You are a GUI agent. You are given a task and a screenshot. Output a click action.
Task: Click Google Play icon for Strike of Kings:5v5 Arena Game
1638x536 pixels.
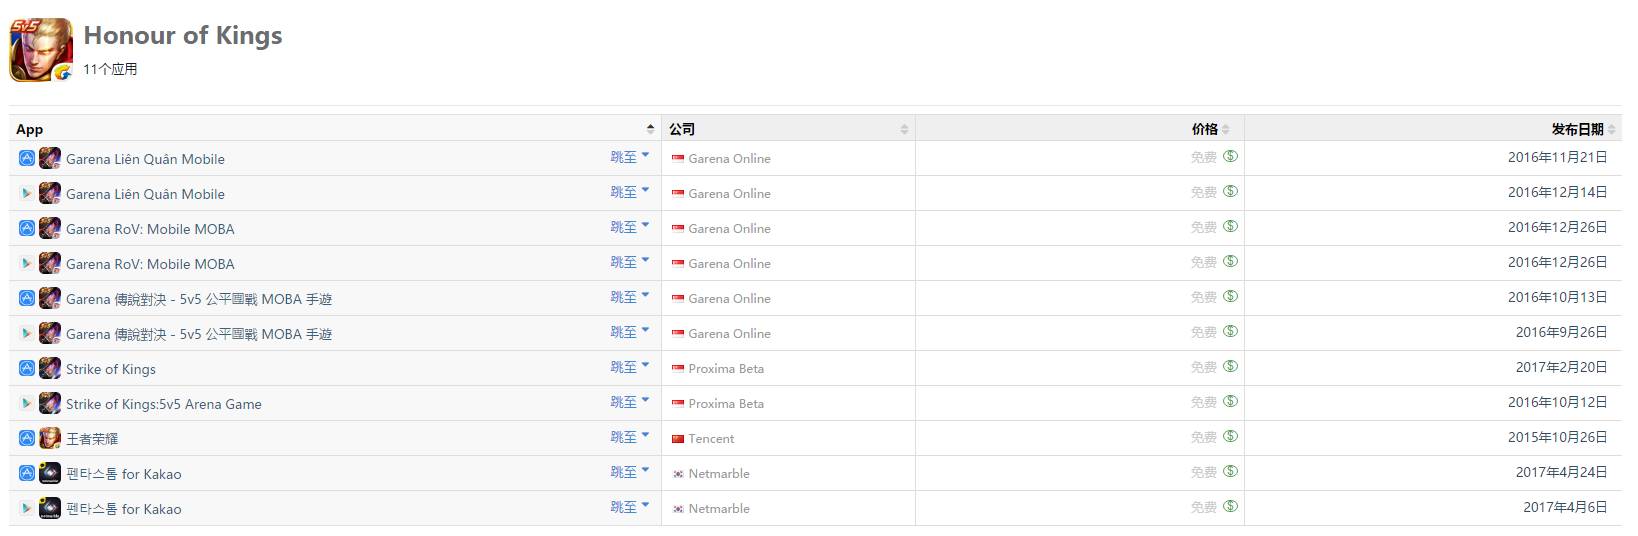point(27,403)
